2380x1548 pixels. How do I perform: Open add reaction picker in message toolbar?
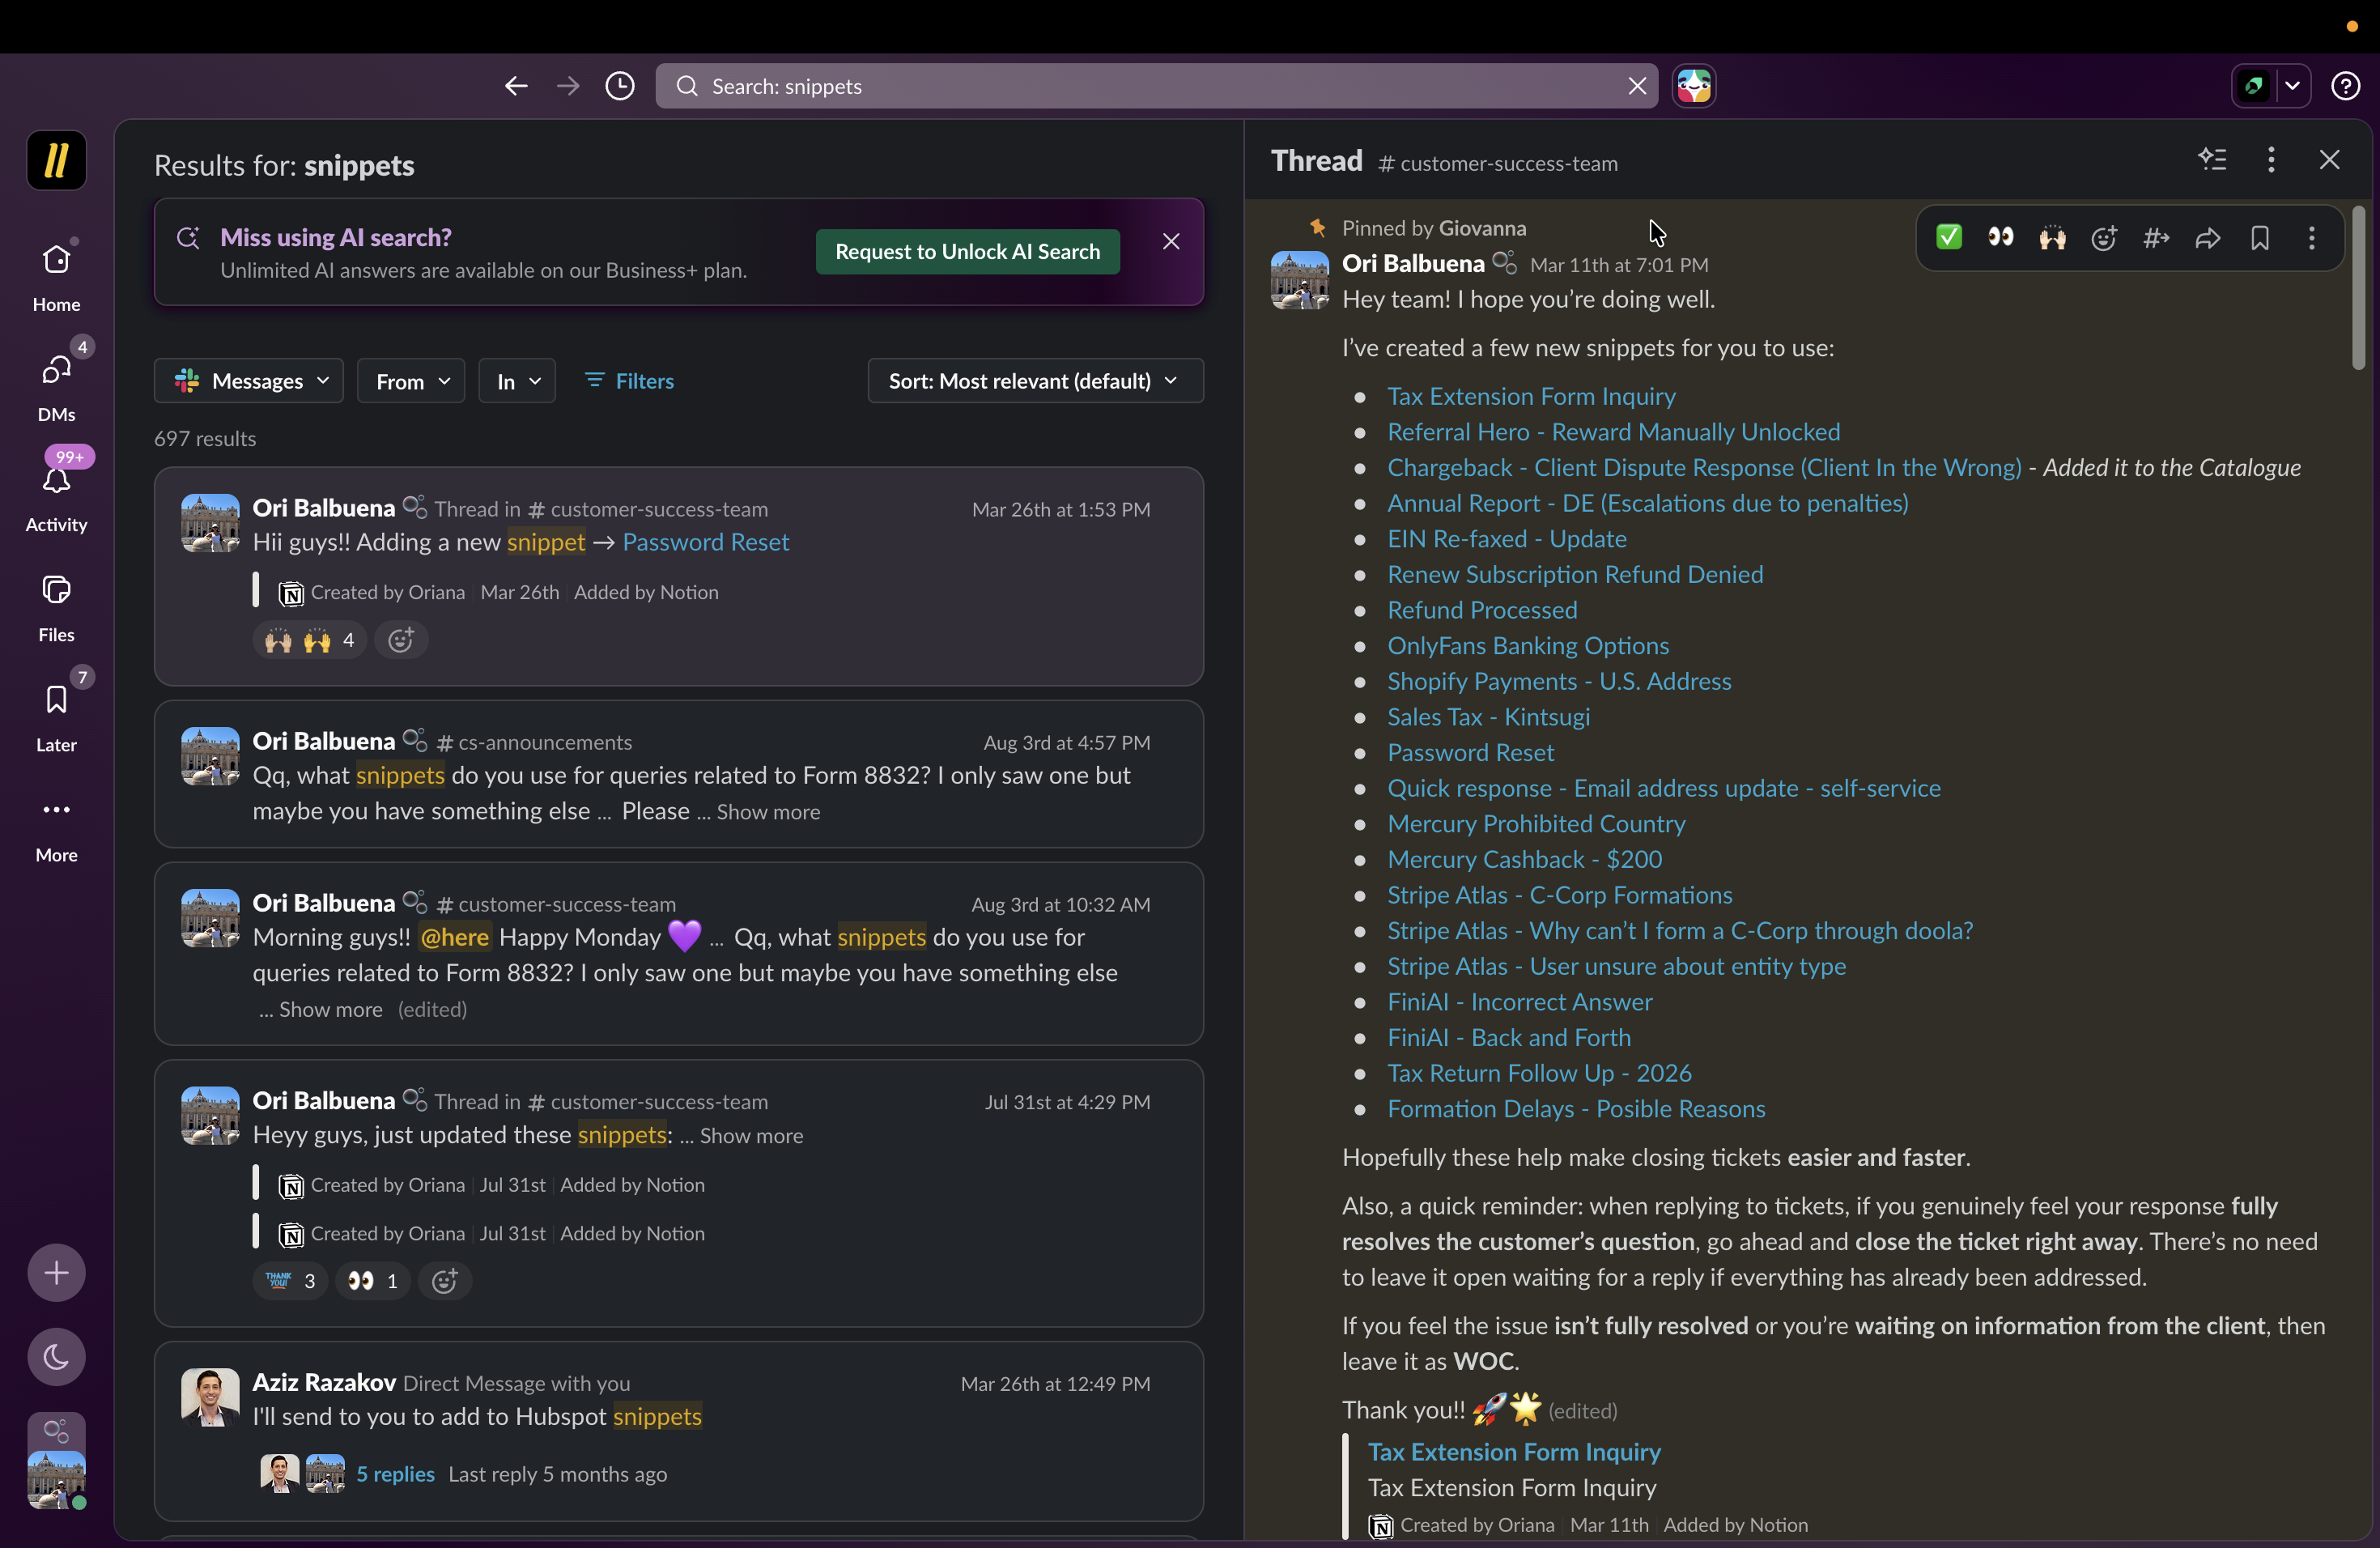click(x=2104, y=238)
